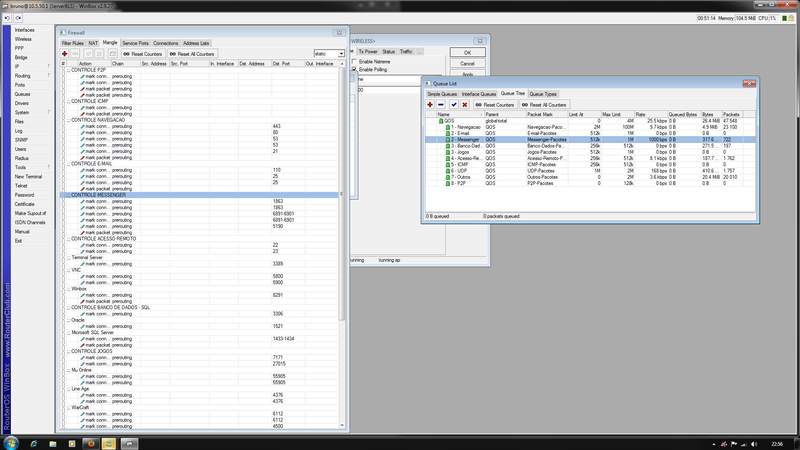Click OK in the wireless interface window

(x=467, y=53)
